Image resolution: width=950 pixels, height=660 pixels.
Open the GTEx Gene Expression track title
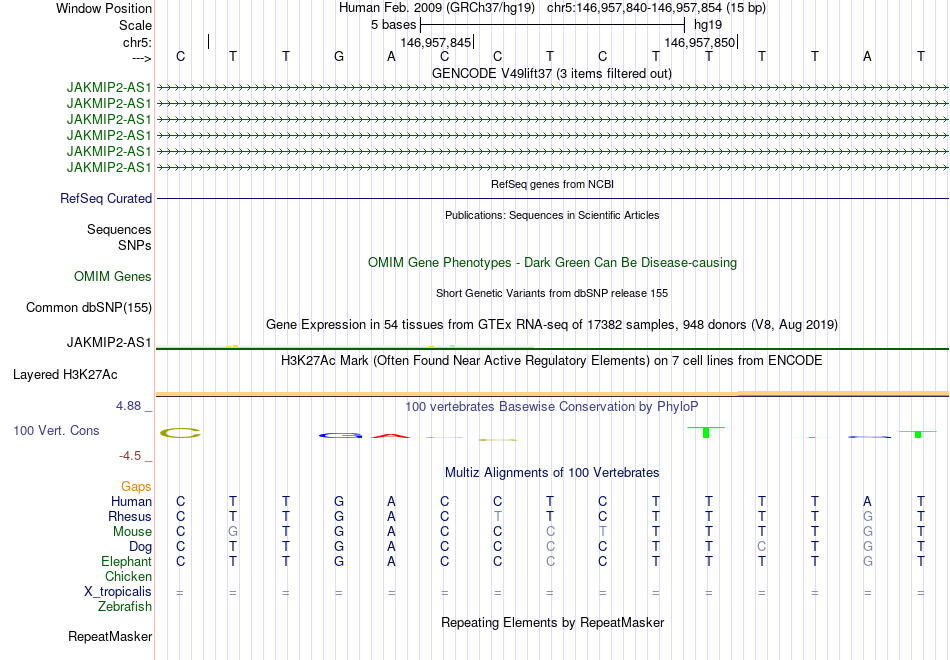[552, 324]
